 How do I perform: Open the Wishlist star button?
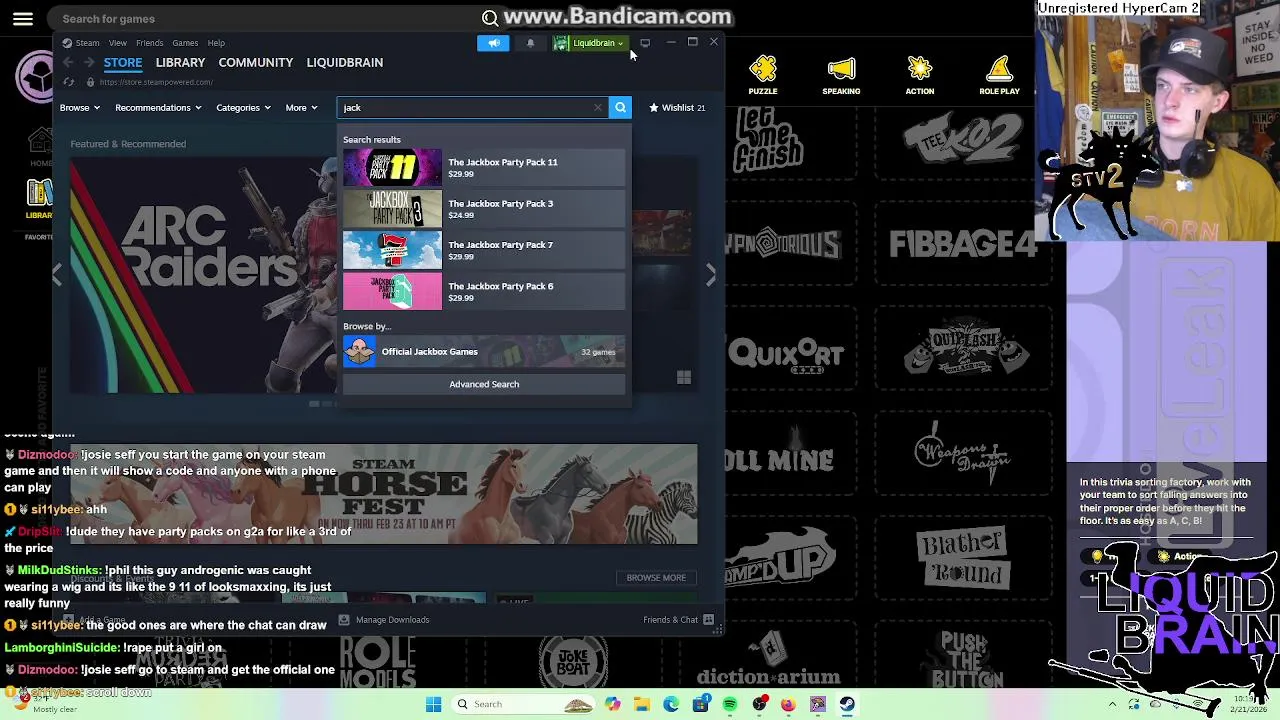pyautogui.click(x=677, y=107)
